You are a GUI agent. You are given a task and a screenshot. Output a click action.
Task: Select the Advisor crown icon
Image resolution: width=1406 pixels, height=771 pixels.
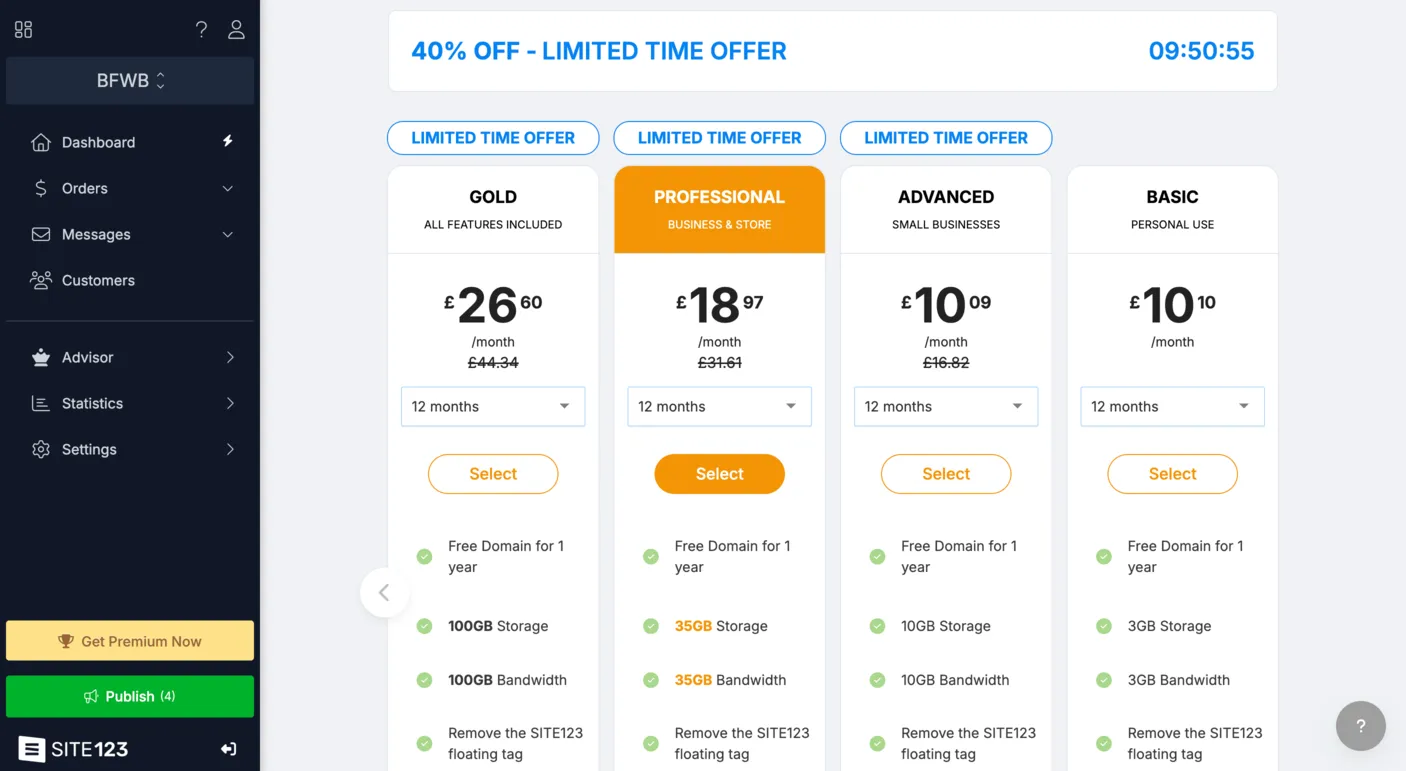click(41, 357)
